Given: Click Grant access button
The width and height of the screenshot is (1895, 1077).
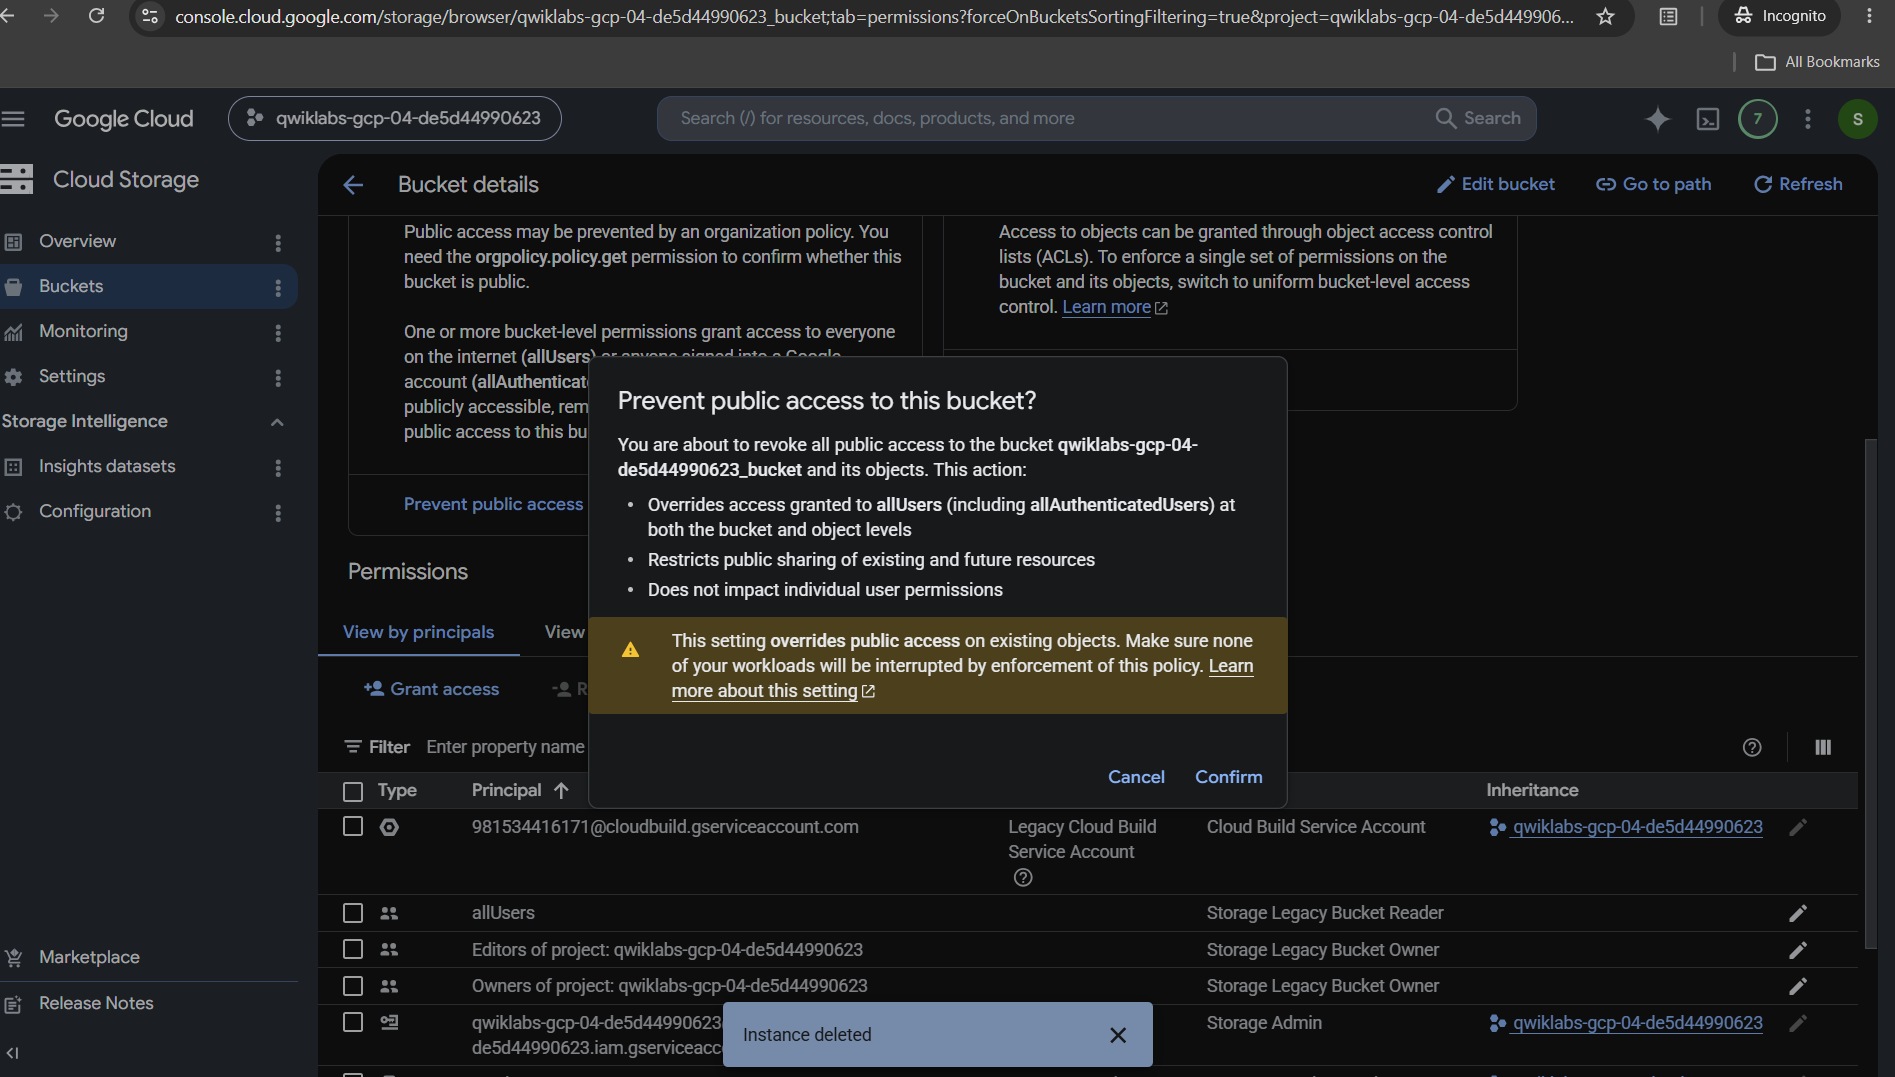Looking at the screenshot, I should click(x=431, y=689).
